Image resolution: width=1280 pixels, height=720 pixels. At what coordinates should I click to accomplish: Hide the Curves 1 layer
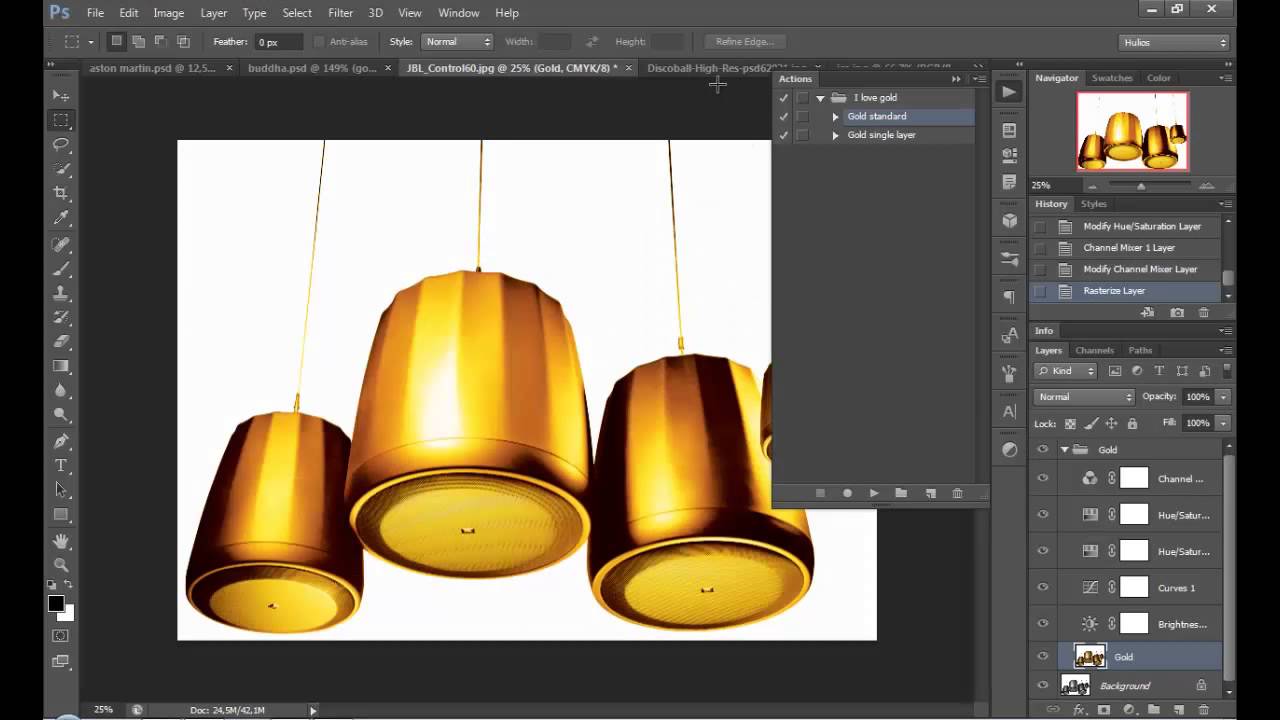pyautogui.click(x=1043, y=588)
